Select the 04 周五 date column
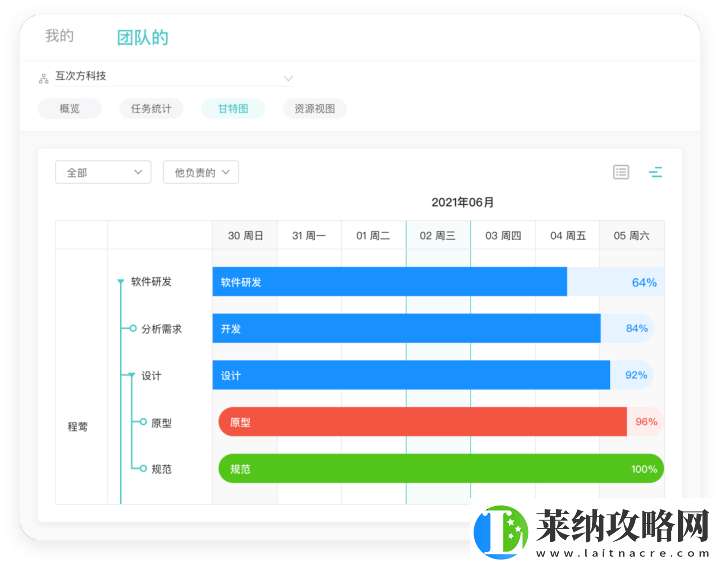Viewport: 720px width, 565px height. 568,236
